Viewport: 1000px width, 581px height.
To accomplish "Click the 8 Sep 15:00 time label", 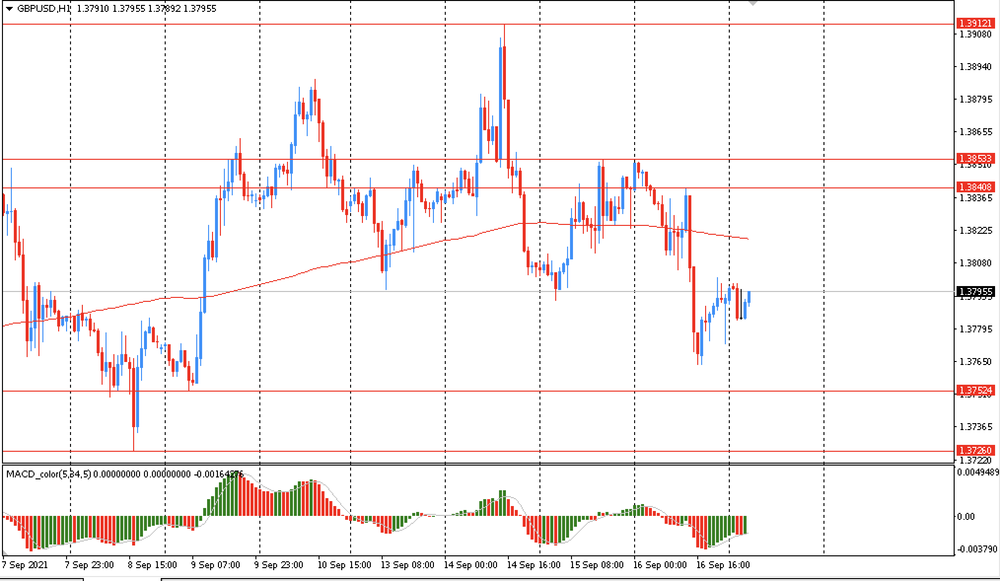I will click(x=152, y=565).
